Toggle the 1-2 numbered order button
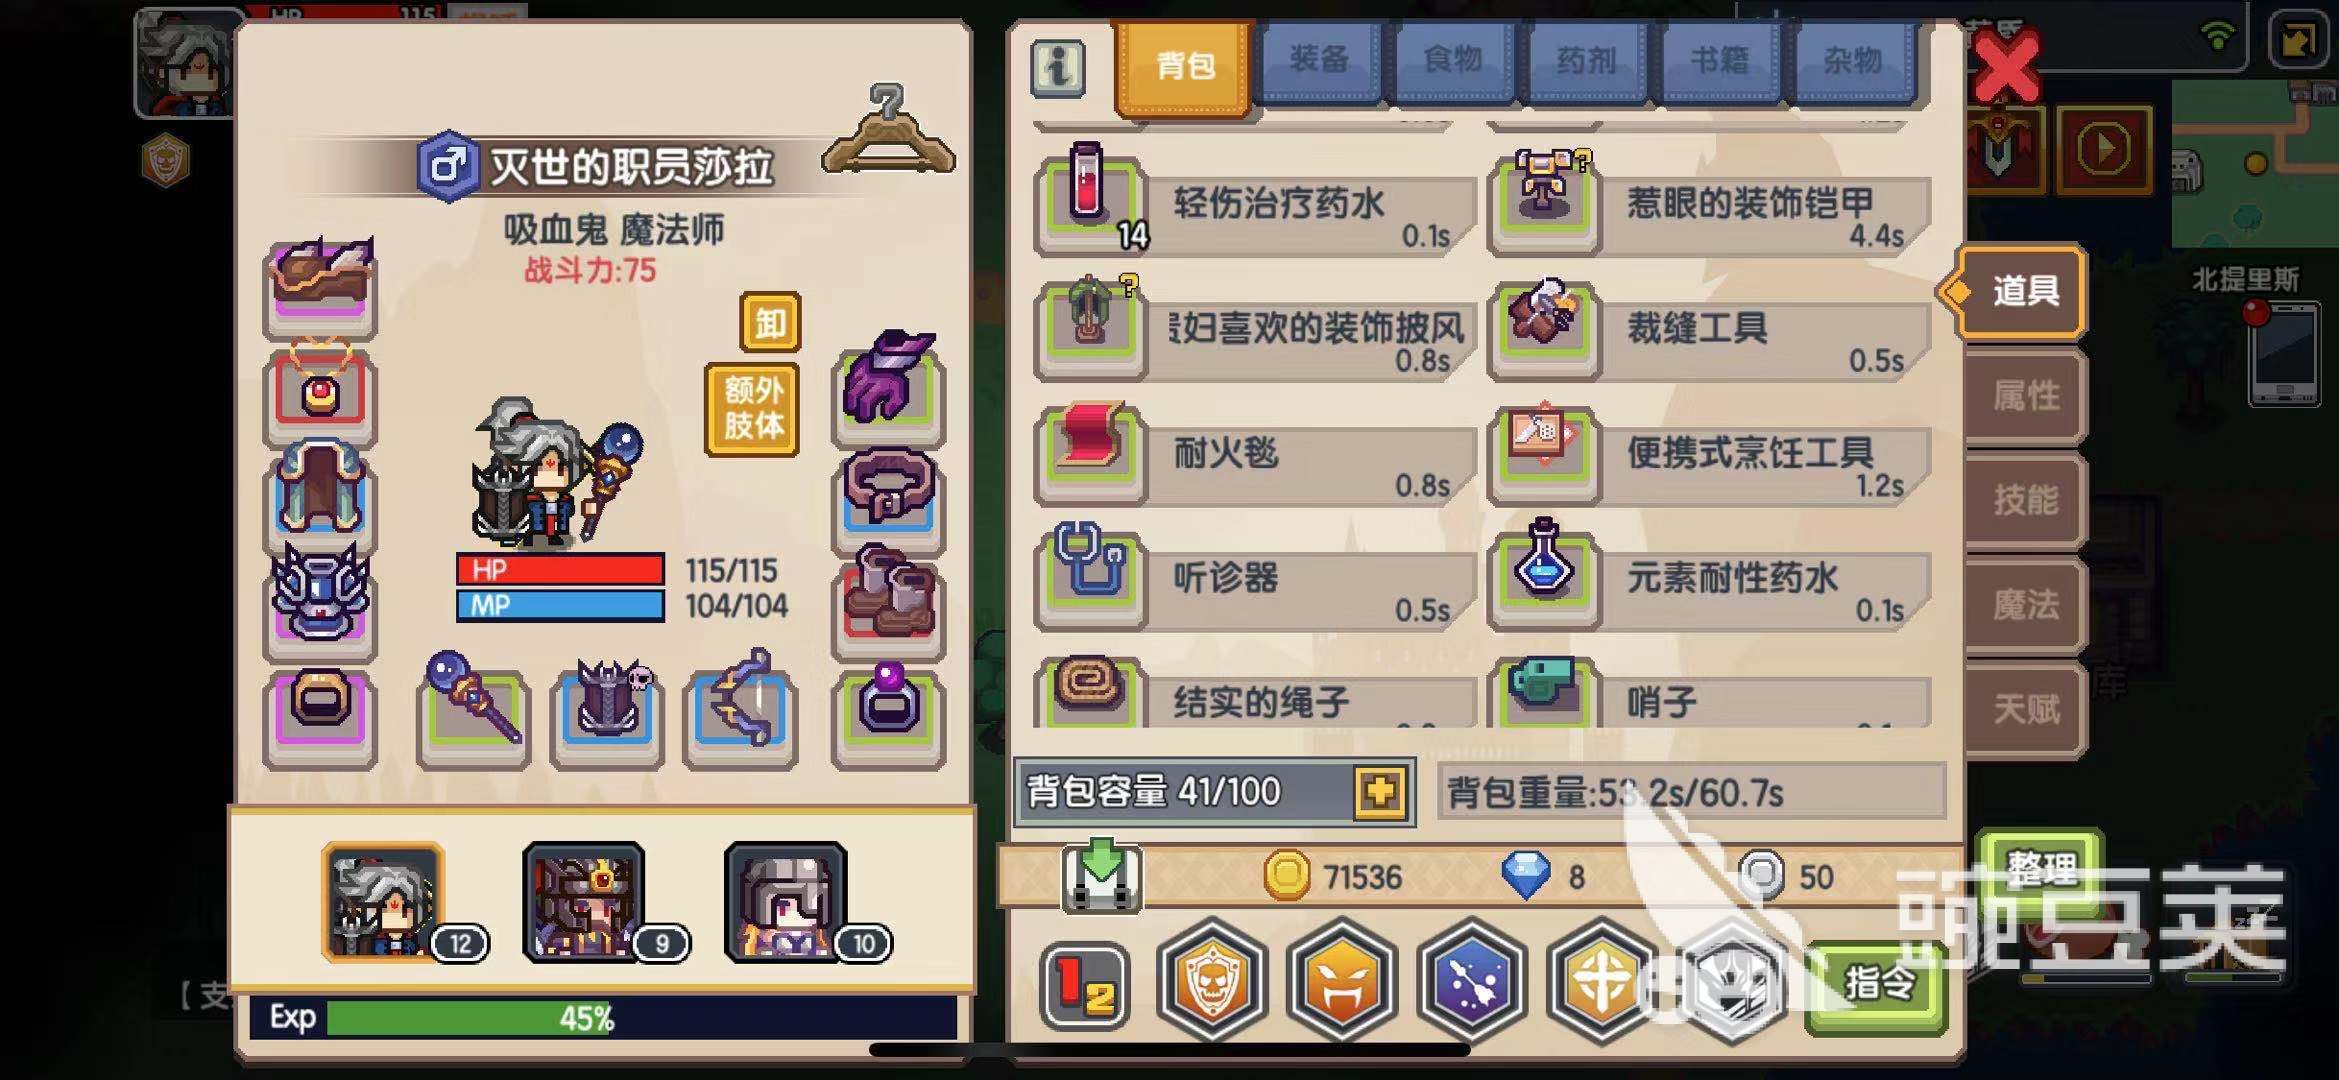 pos(1085,985)
